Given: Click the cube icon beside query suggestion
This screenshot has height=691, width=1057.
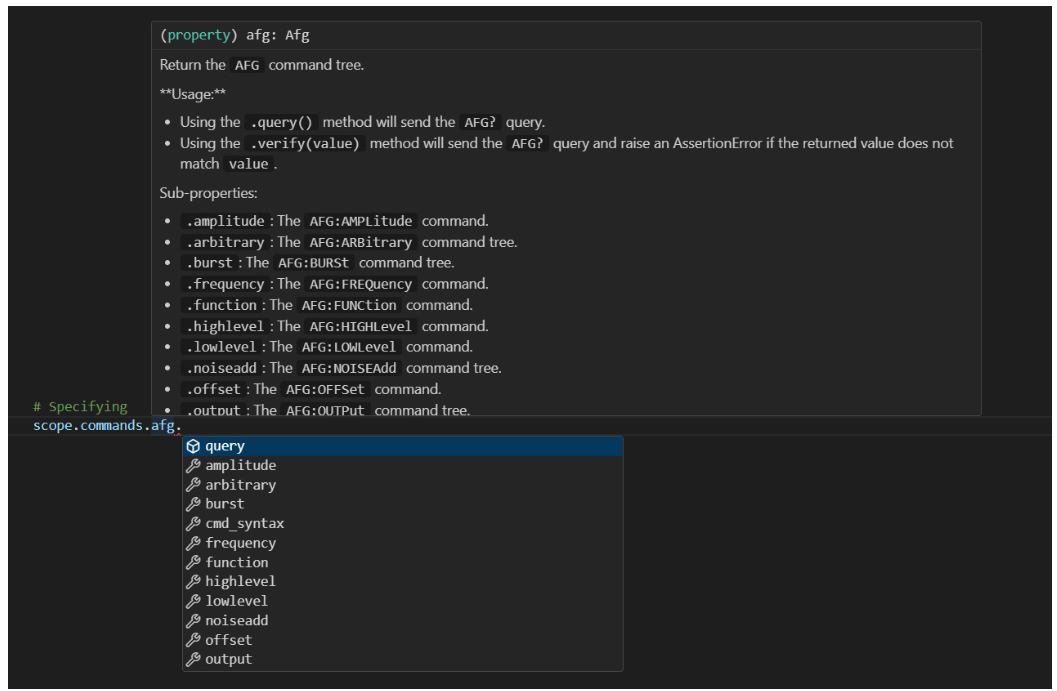Looking at the screenshot, I should 194,446.
